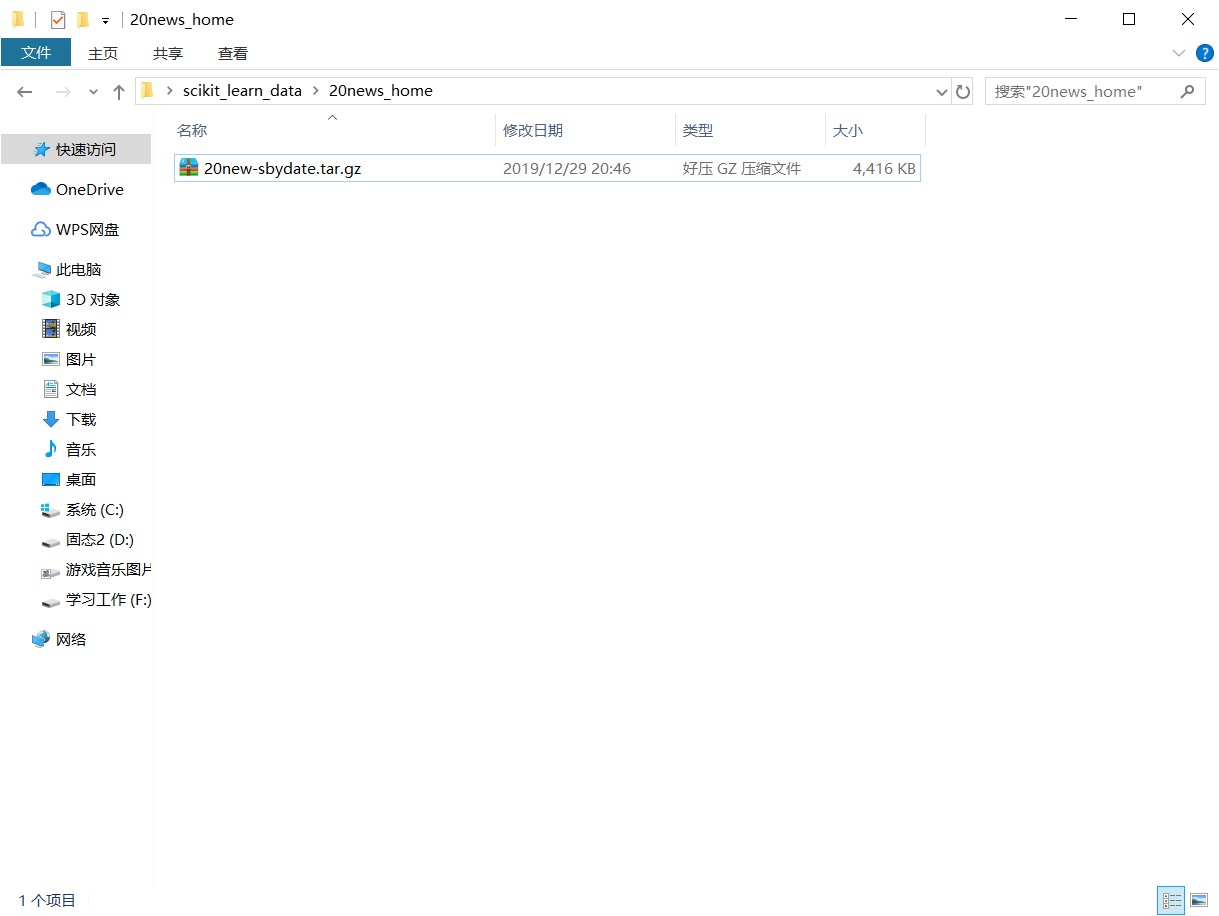
Task: Open the 文件 menu
Action: click(36, 53)
